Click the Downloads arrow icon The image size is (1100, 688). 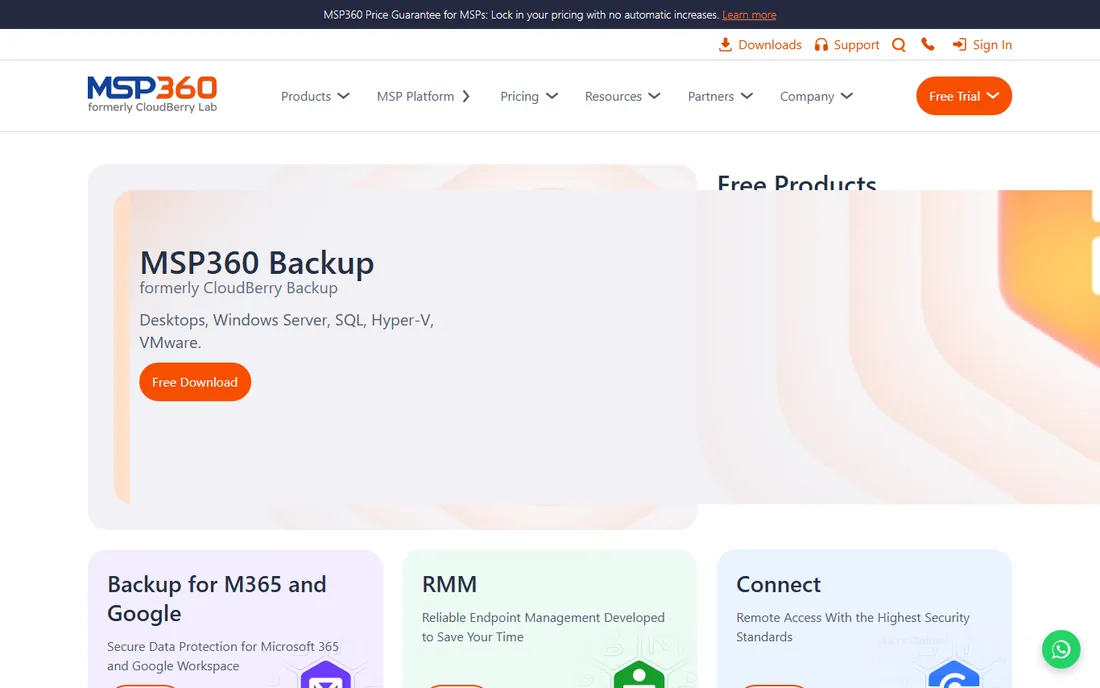click(725, 45)
